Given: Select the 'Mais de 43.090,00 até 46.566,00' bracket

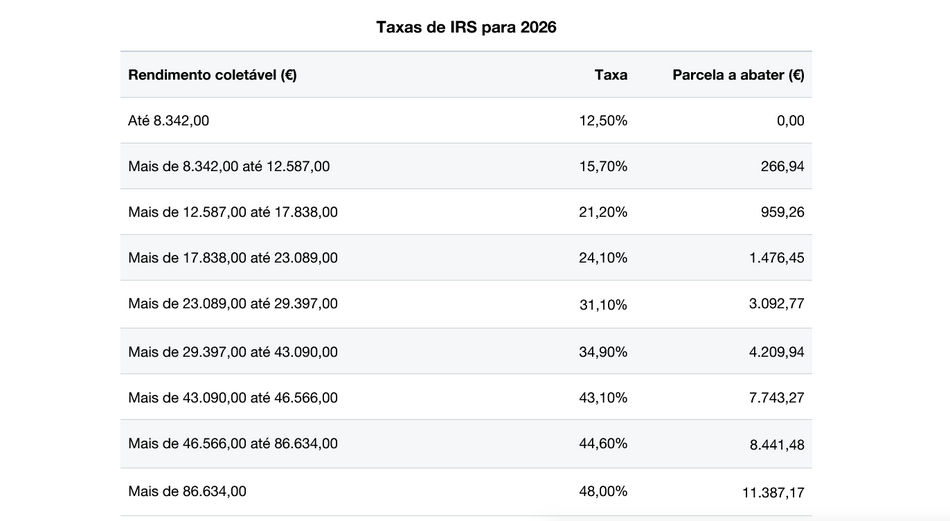Looking at the screenshot, I should 233,397.
